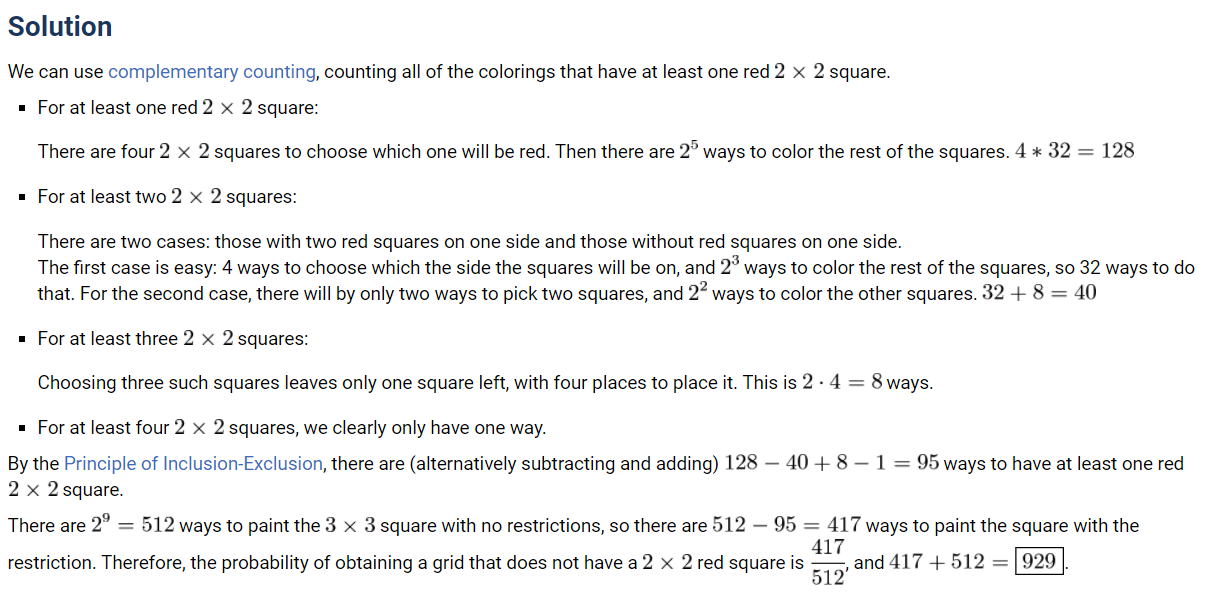The width and height of the screenshot is (1212, 605).
Task: Click the boxed answer 929
Action: pos(1040,561)
